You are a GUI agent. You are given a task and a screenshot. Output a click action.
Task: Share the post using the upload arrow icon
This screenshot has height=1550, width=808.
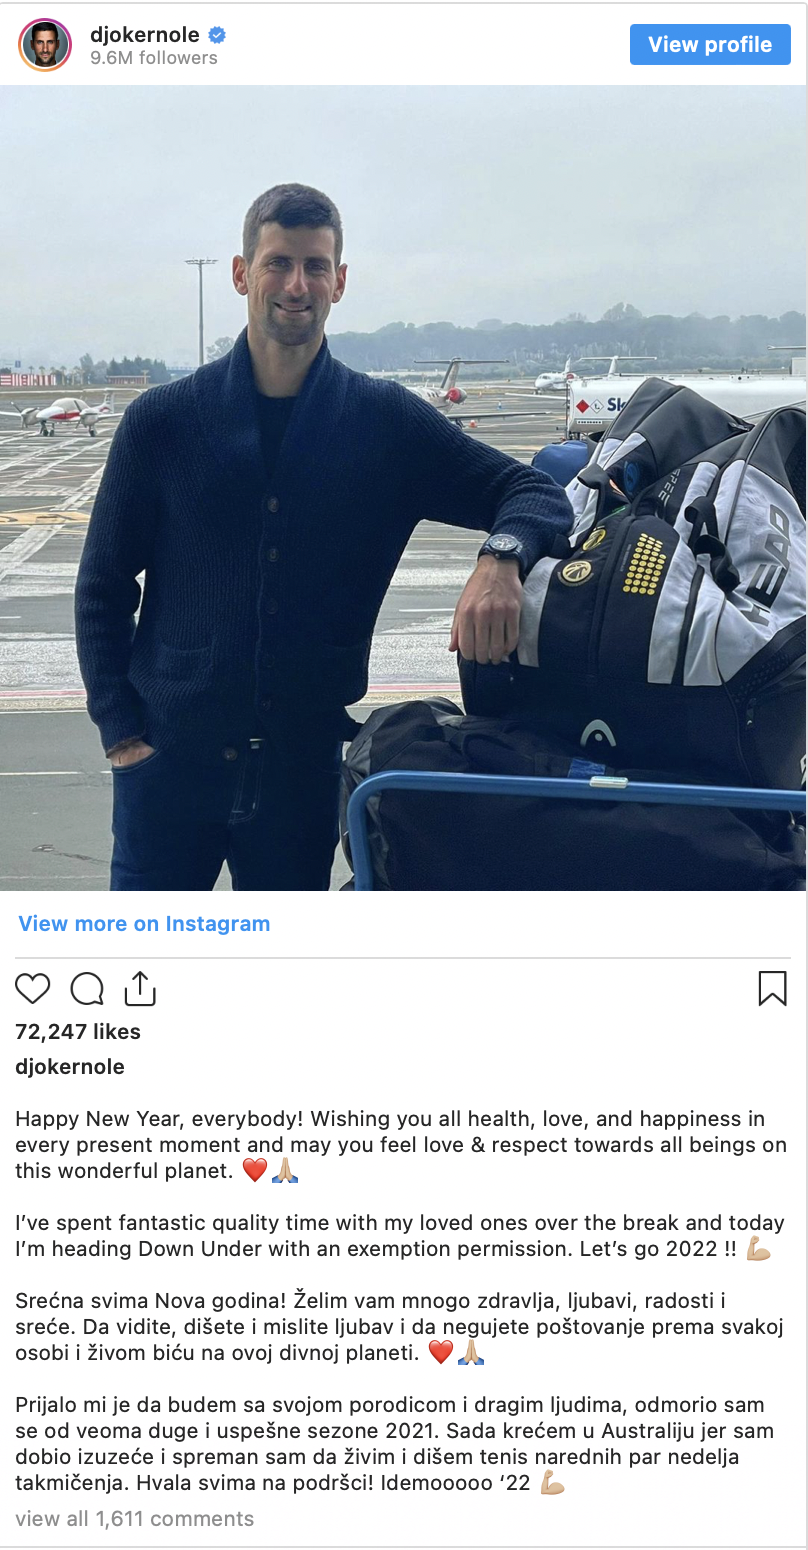(x=140, y=988)
